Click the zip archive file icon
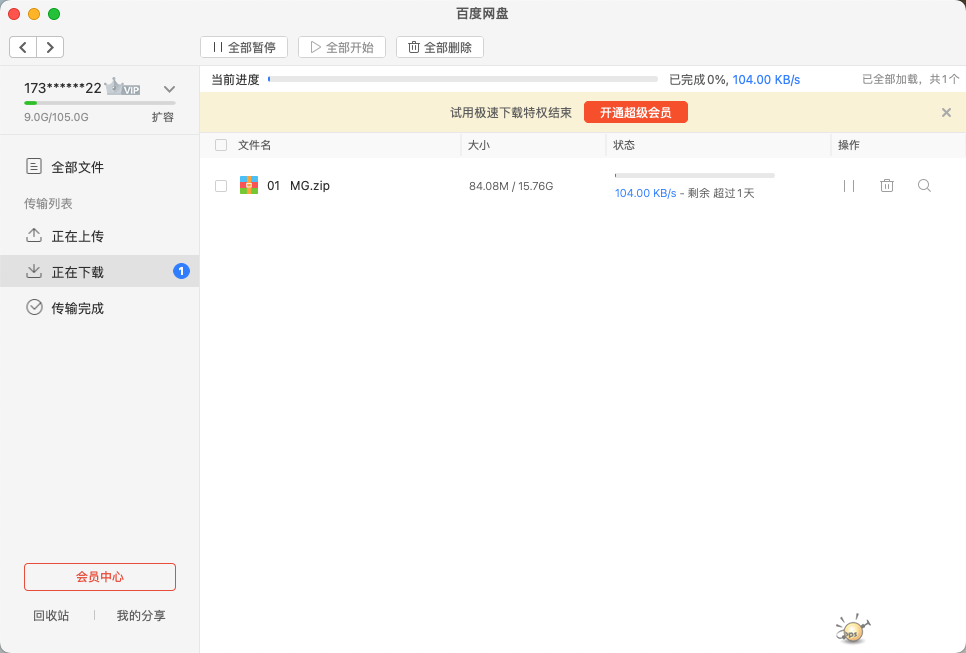 249,185
